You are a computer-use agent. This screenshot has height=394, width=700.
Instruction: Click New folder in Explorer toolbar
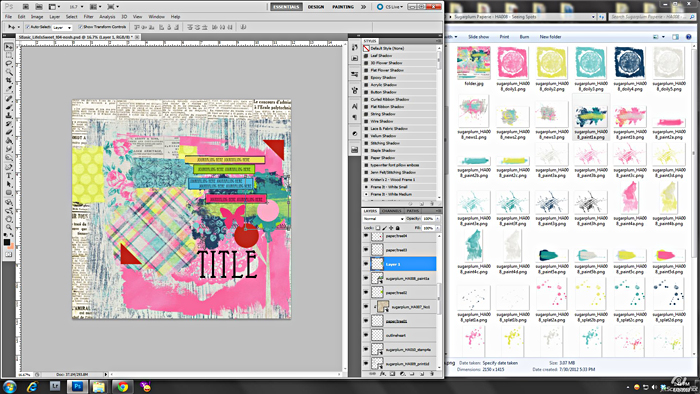click(x=550, y=37)
